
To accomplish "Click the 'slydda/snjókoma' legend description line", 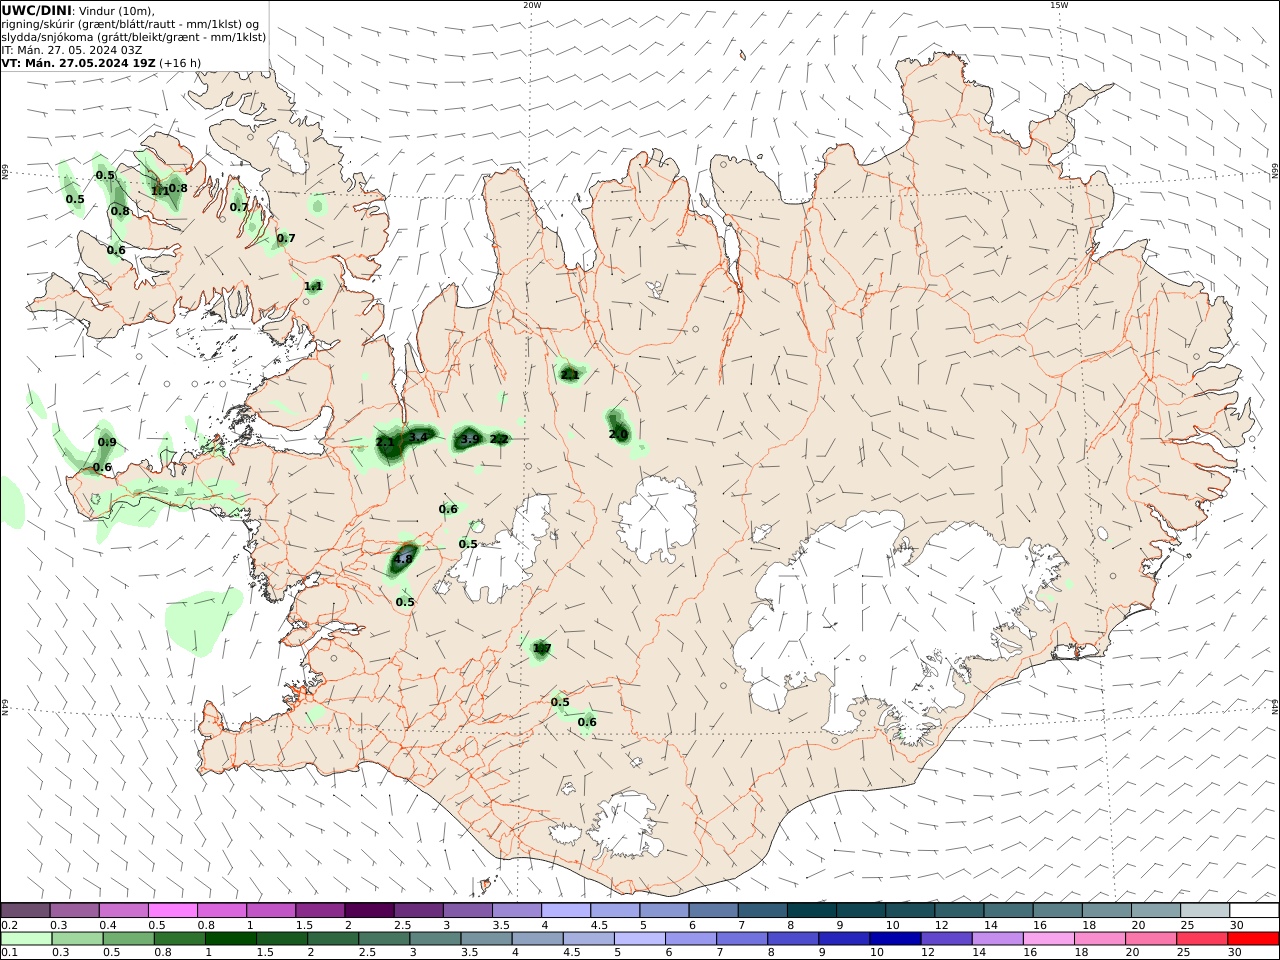I will tap(134, 37).
